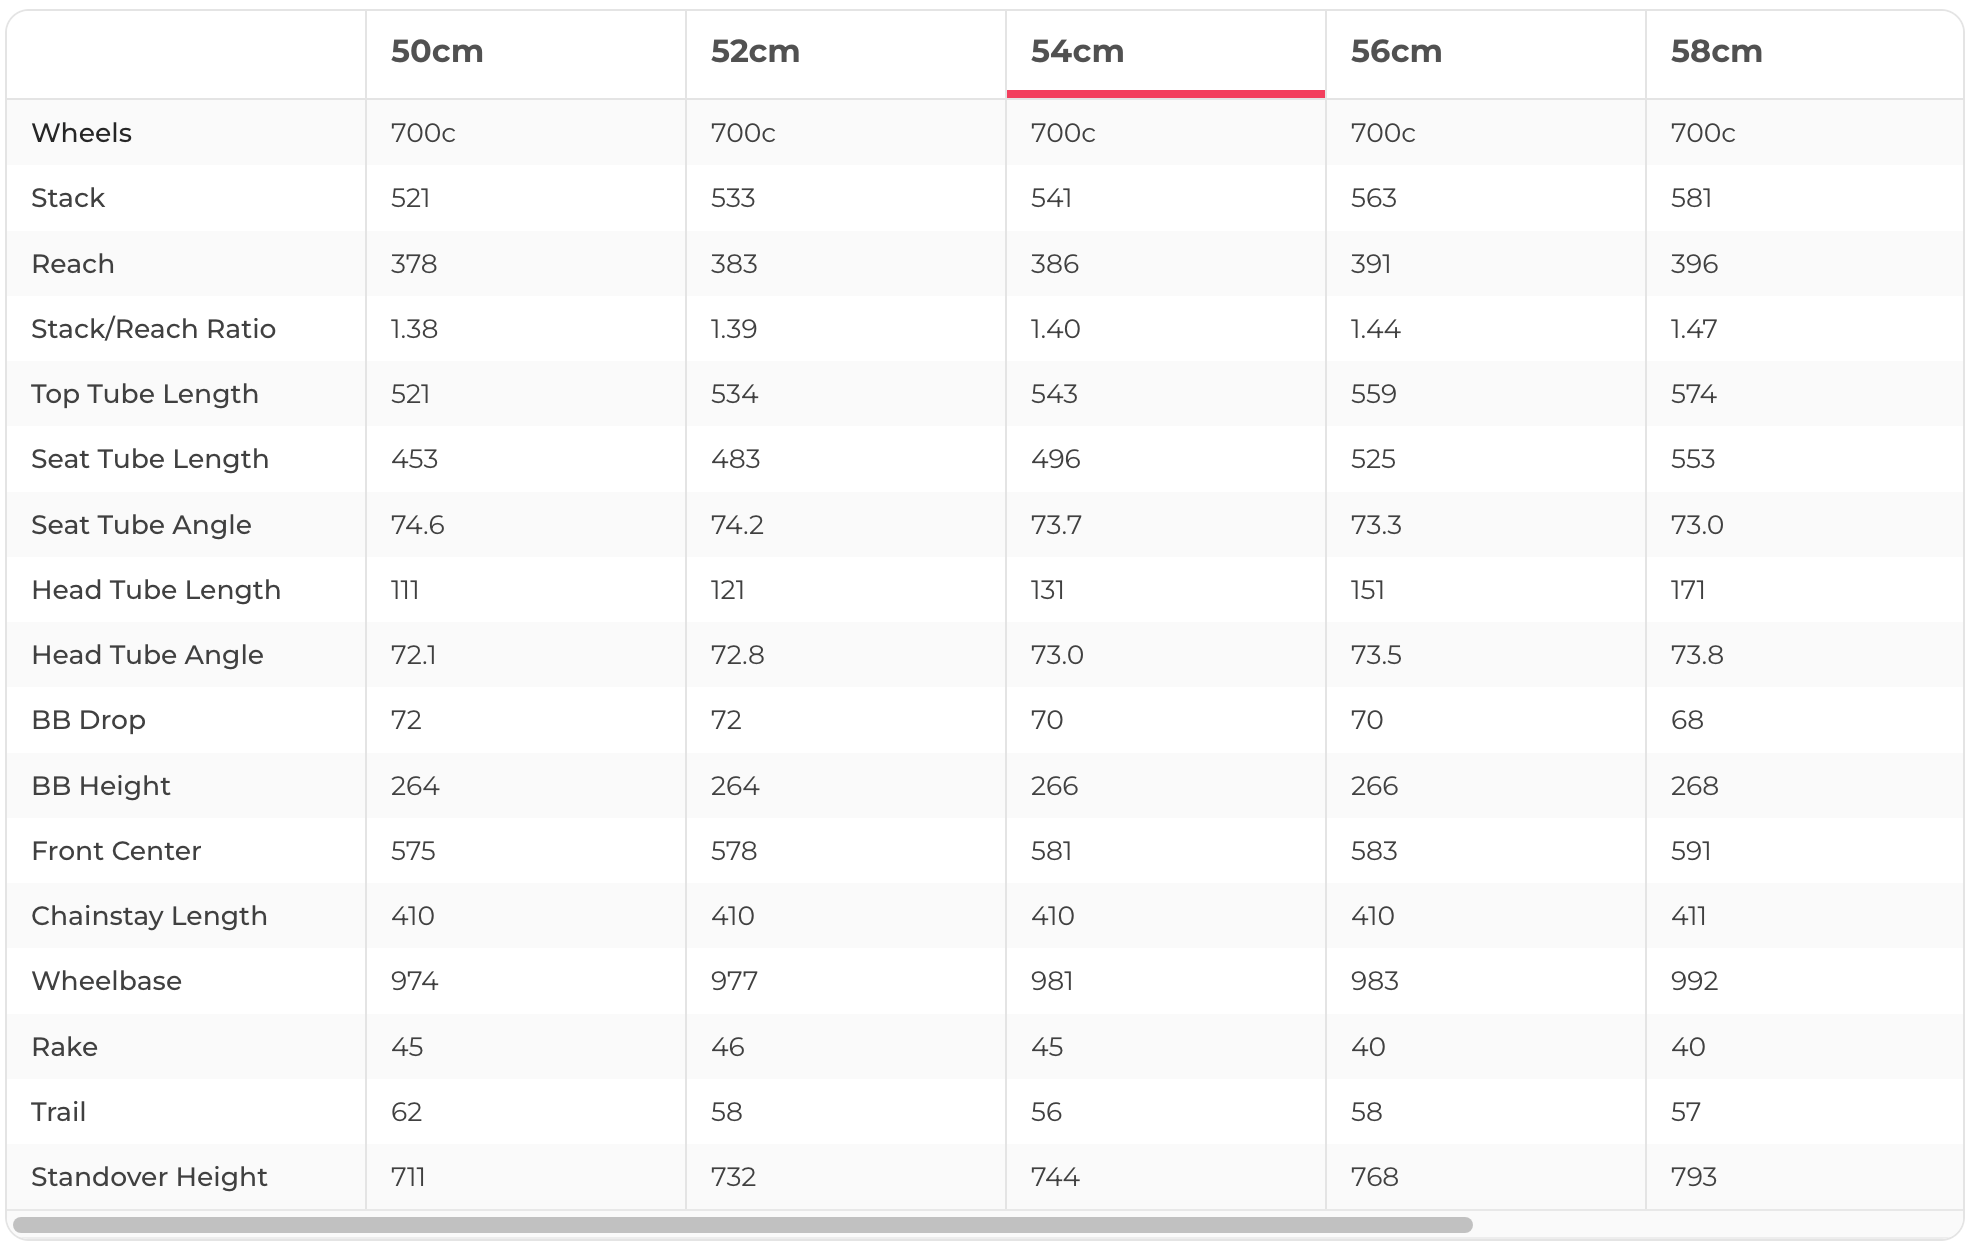Image resolution: width=1982 pixels, height=1258 pixels.
Task: Click the BB Drop row label
Action: tap(88, 720)
